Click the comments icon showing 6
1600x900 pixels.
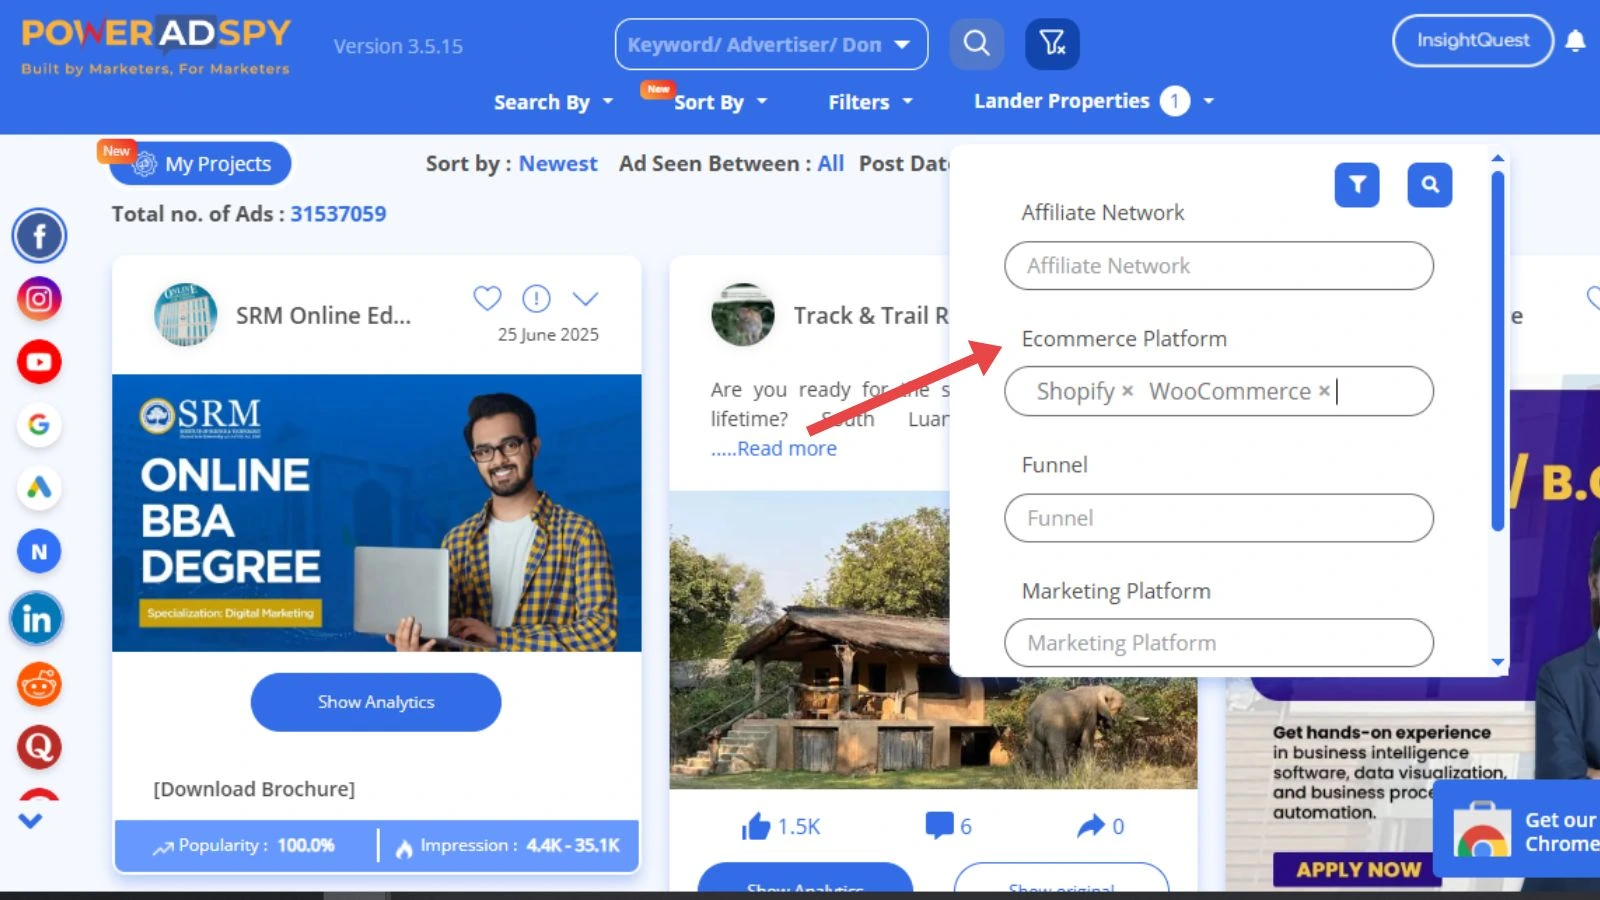[940, 826]
